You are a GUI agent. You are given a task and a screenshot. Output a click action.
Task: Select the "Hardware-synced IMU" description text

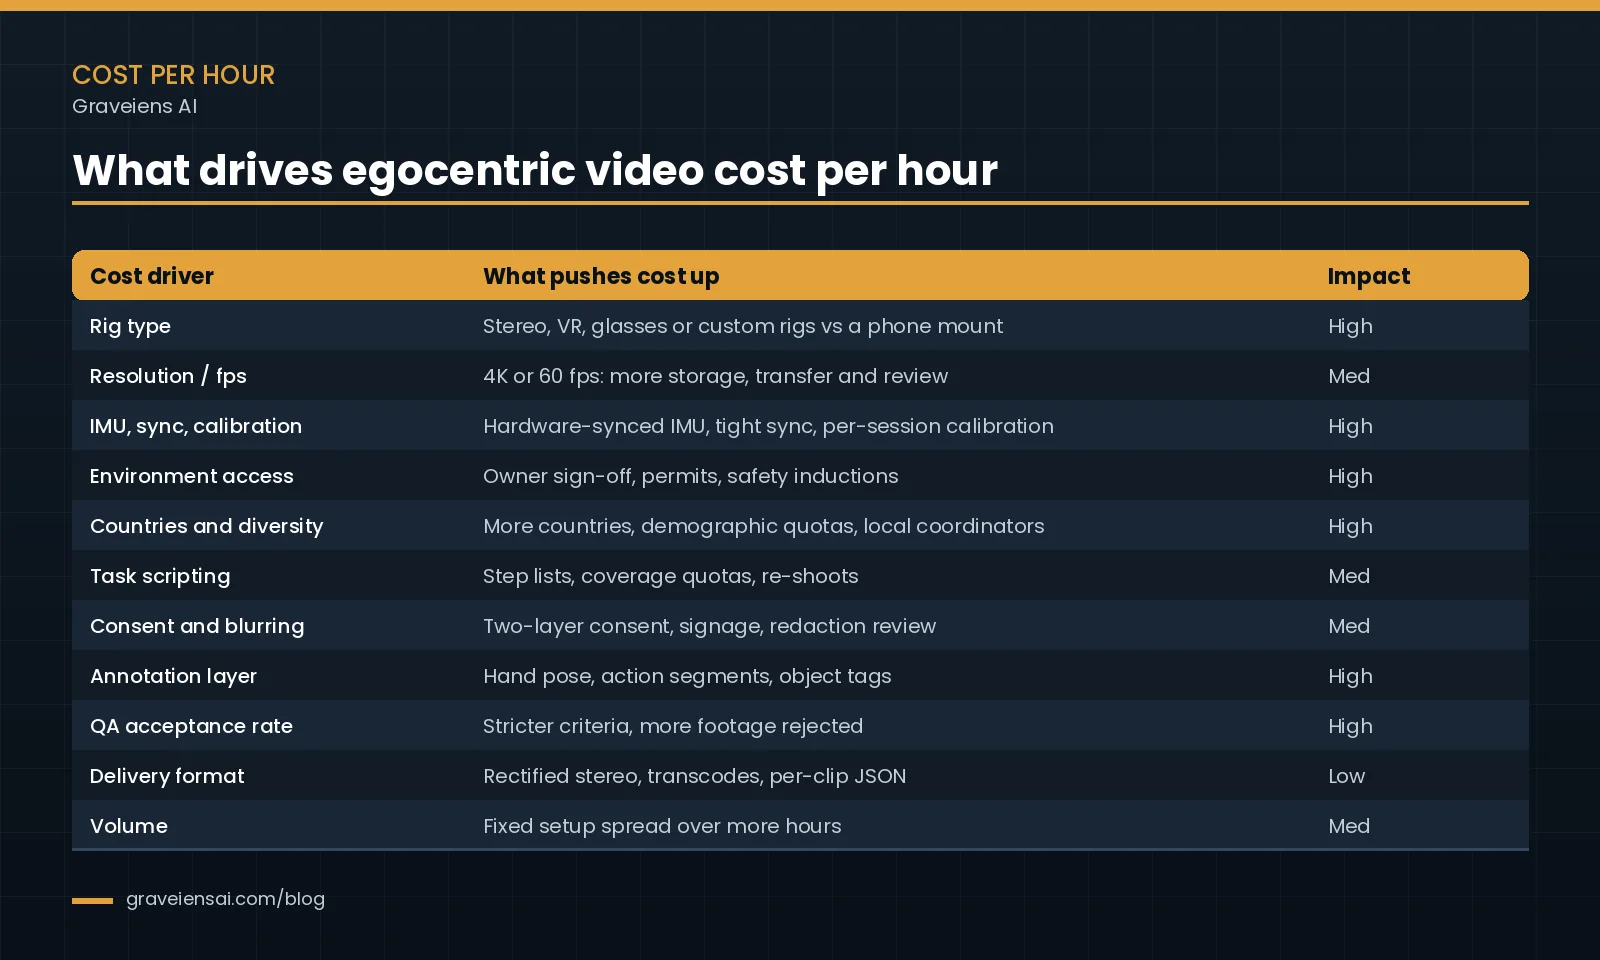click(768, 426)
